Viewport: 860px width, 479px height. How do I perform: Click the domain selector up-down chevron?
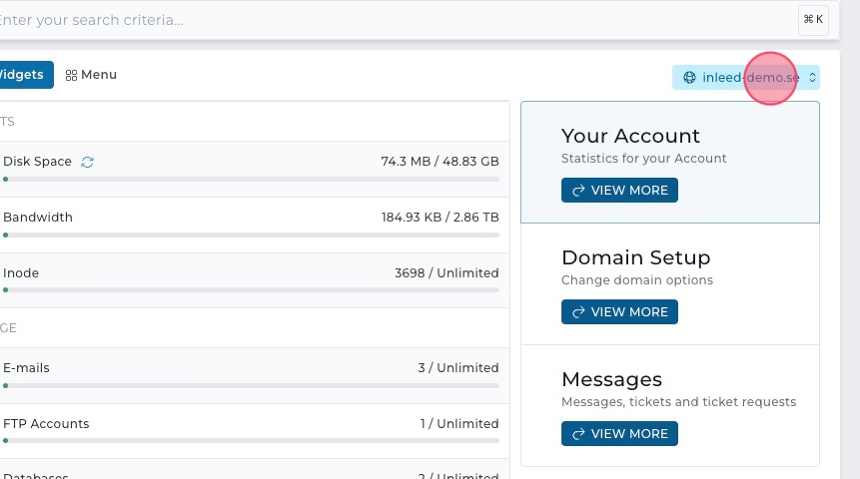(812, 78)
